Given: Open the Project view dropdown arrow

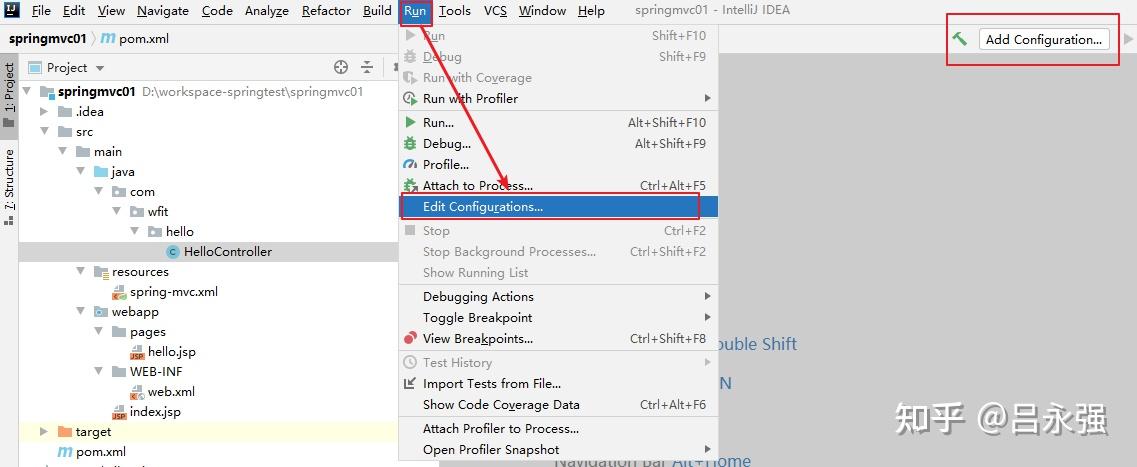Looking at the screenshot, I should (100, 68).
